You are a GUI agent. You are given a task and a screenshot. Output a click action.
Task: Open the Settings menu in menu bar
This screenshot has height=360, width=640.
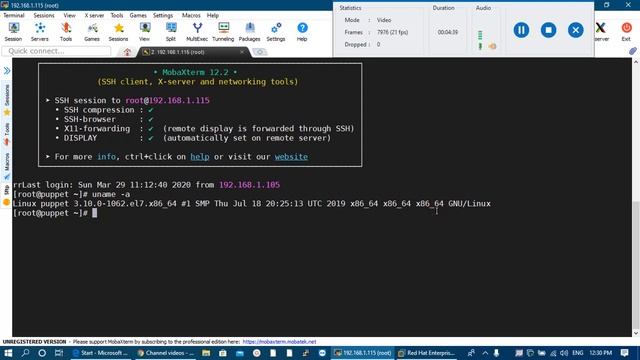(163, 15)
